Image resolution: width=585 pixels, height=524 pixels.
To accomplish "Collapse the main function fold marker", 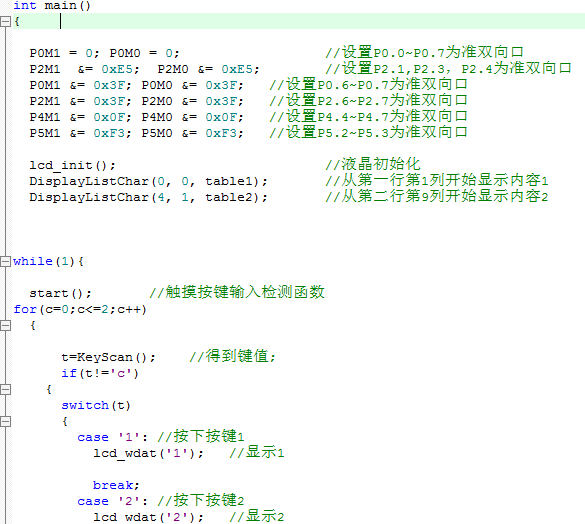I will pos(5,22).
